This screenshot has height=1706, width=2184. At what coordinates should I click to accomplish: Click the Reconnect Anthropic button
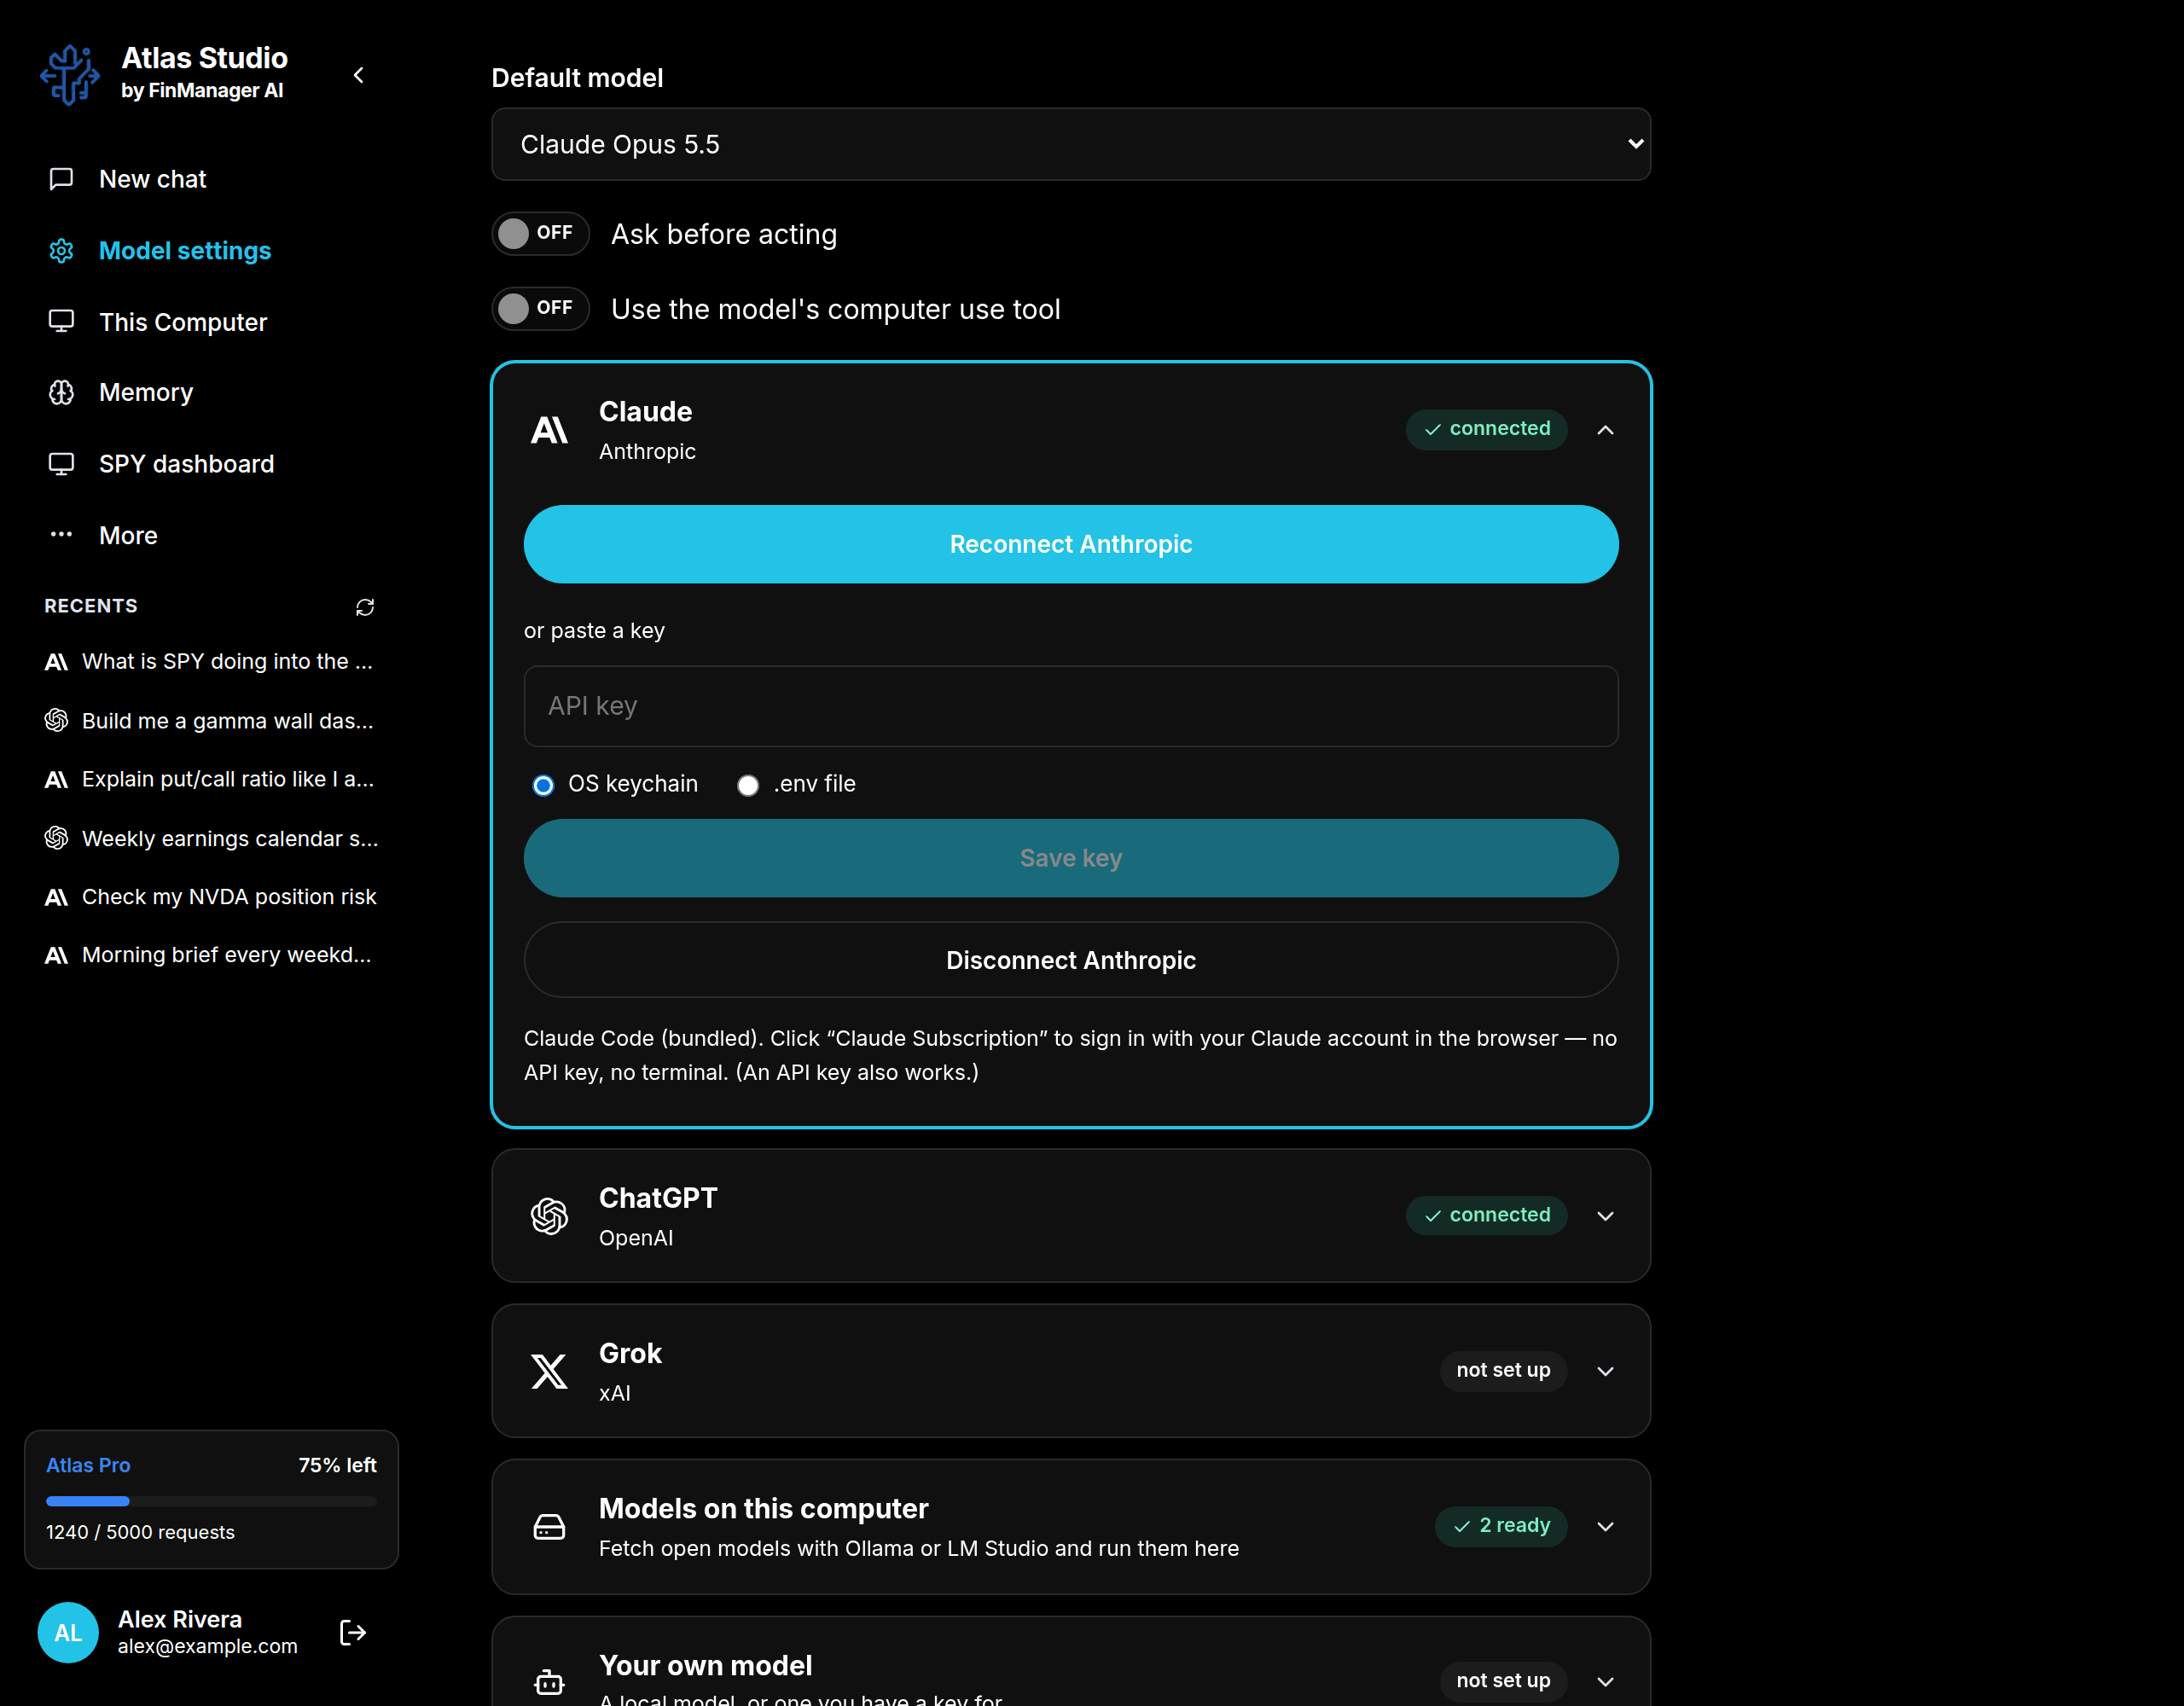[1070, 544]
